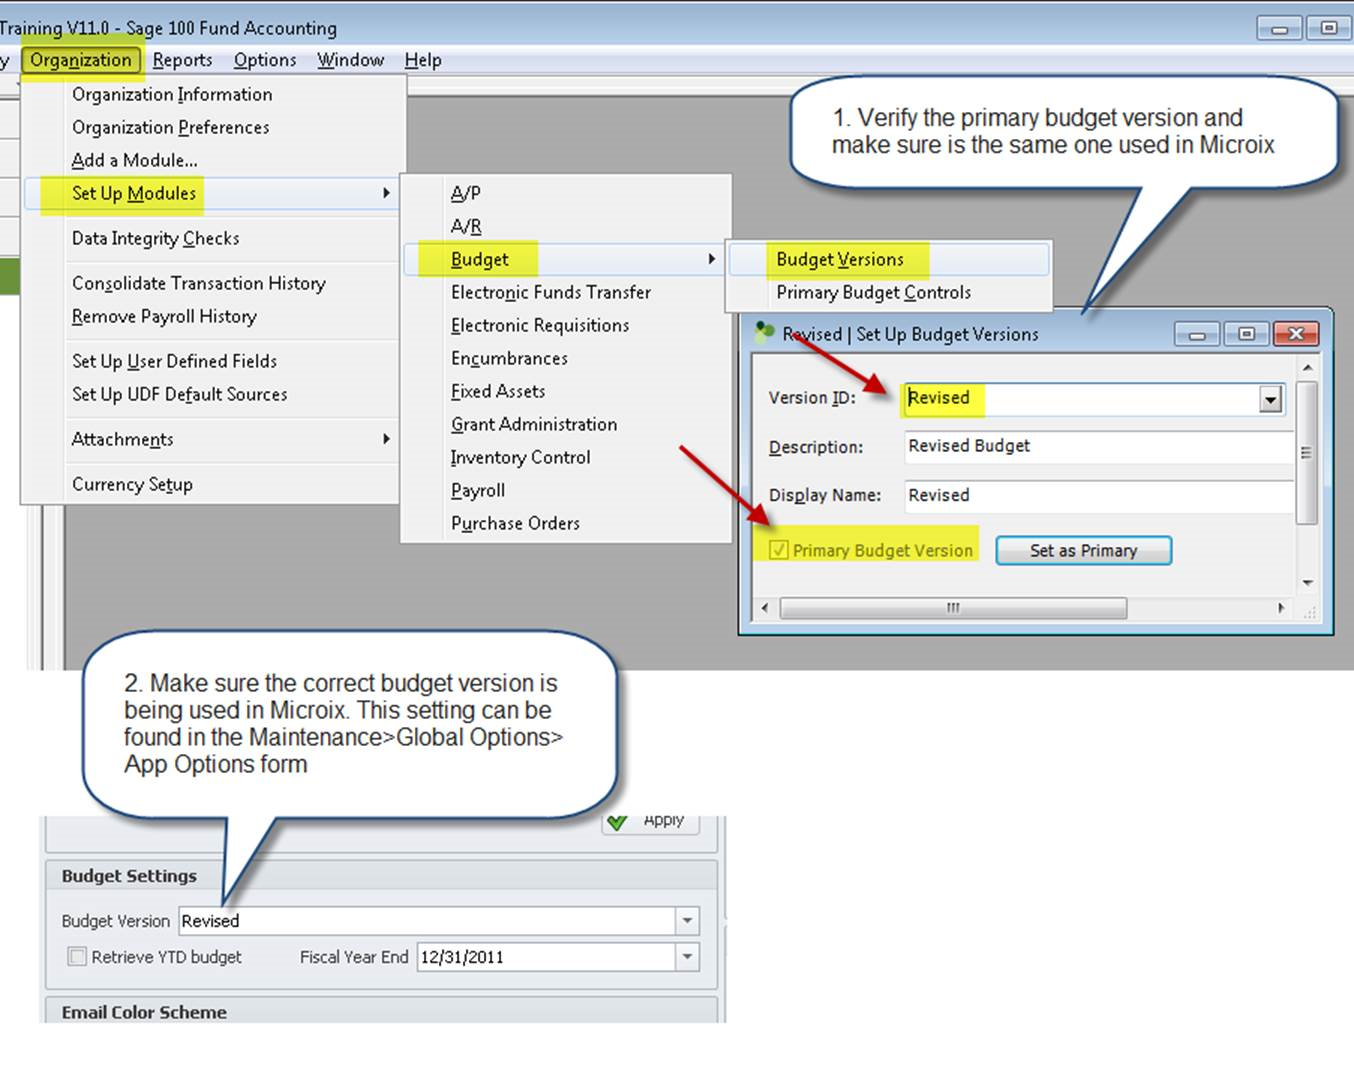Image resolution: width=1354 pixels, height=1083 pixels.
Task: Click the Description text field
Action: point(1097,446)
